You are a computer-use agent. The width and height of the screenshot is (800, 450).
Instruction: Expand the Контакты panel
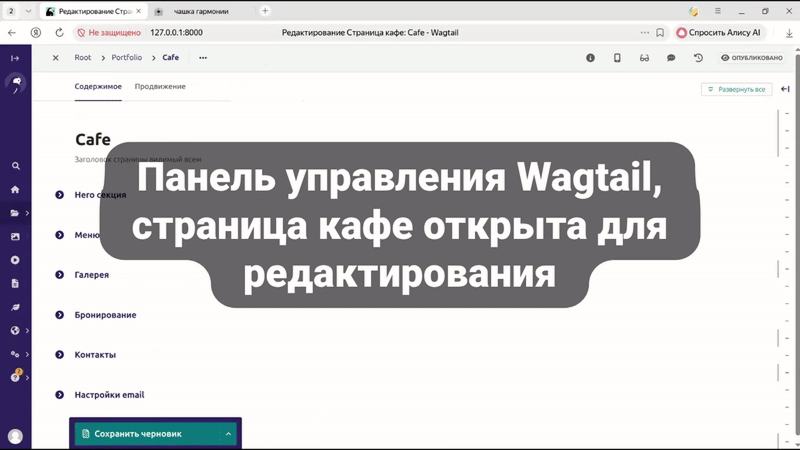(60, 355)
